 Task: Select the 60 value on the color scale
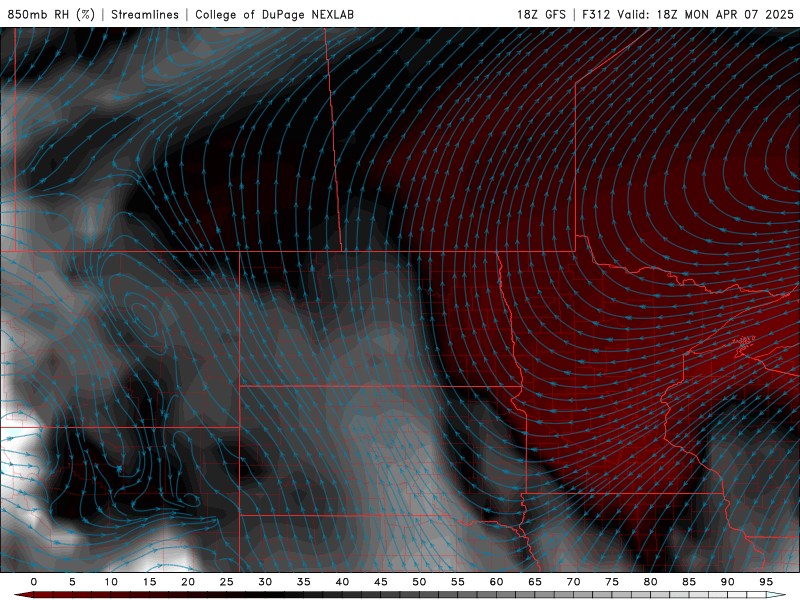496,582
